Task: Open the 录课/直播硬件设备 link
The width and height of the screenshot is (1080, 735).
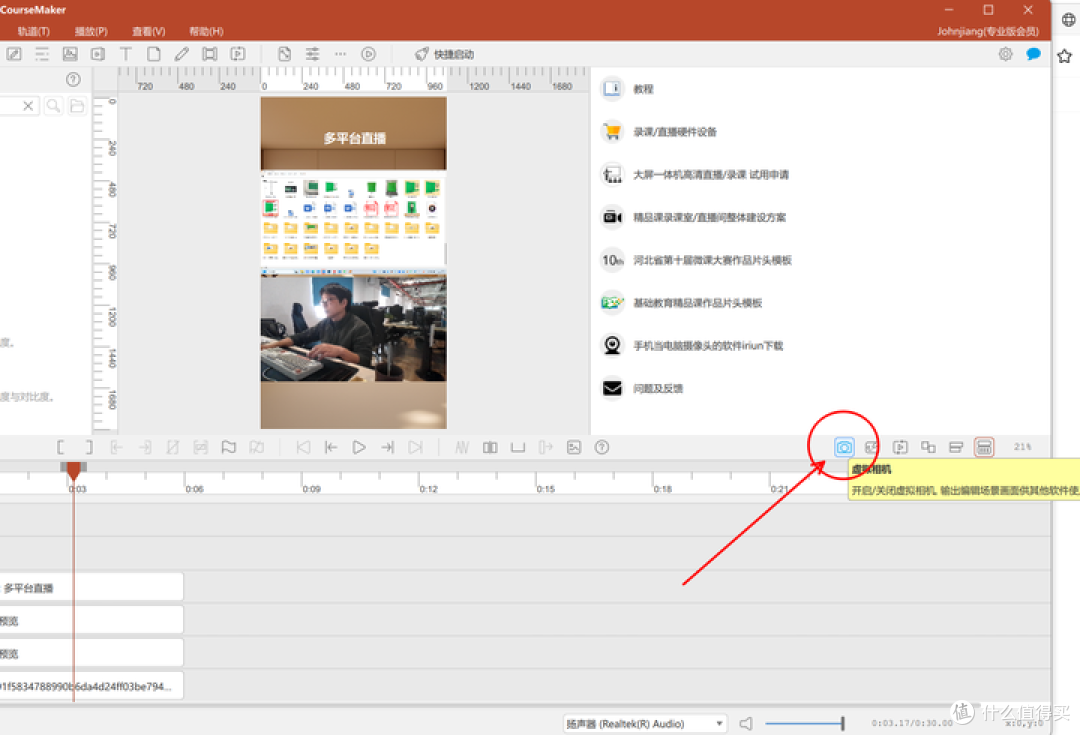Action: [675, 132]
